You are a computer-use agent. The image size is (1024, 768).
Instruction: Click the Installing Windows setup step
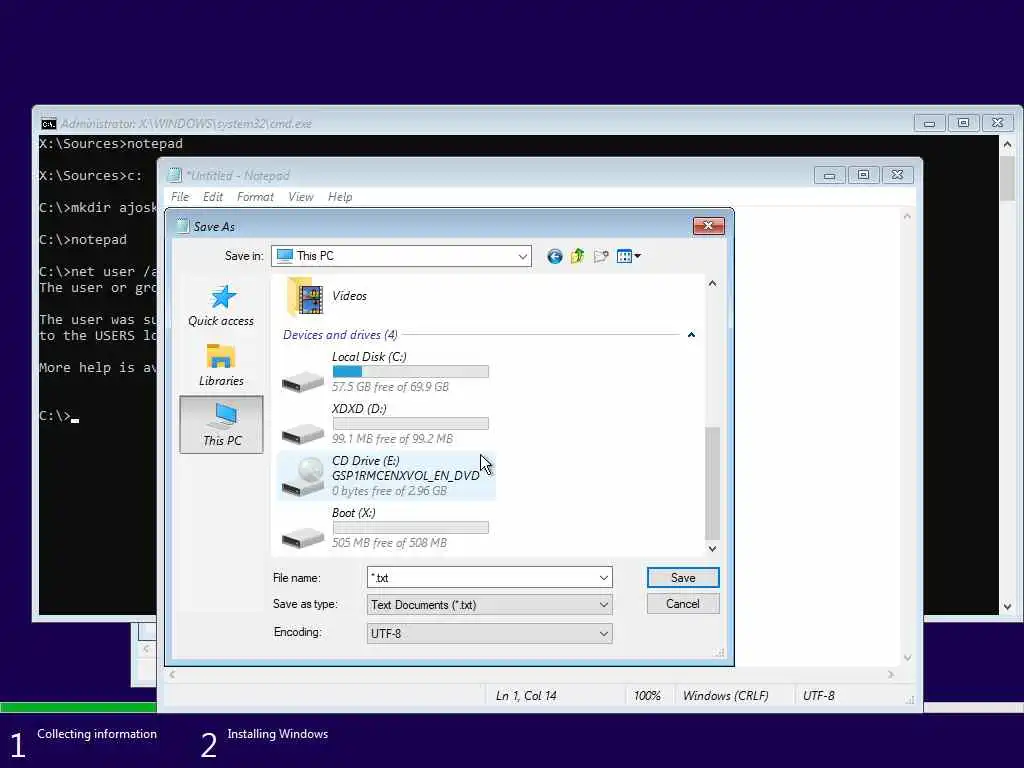pyautogui.click(x=278, y=734)
